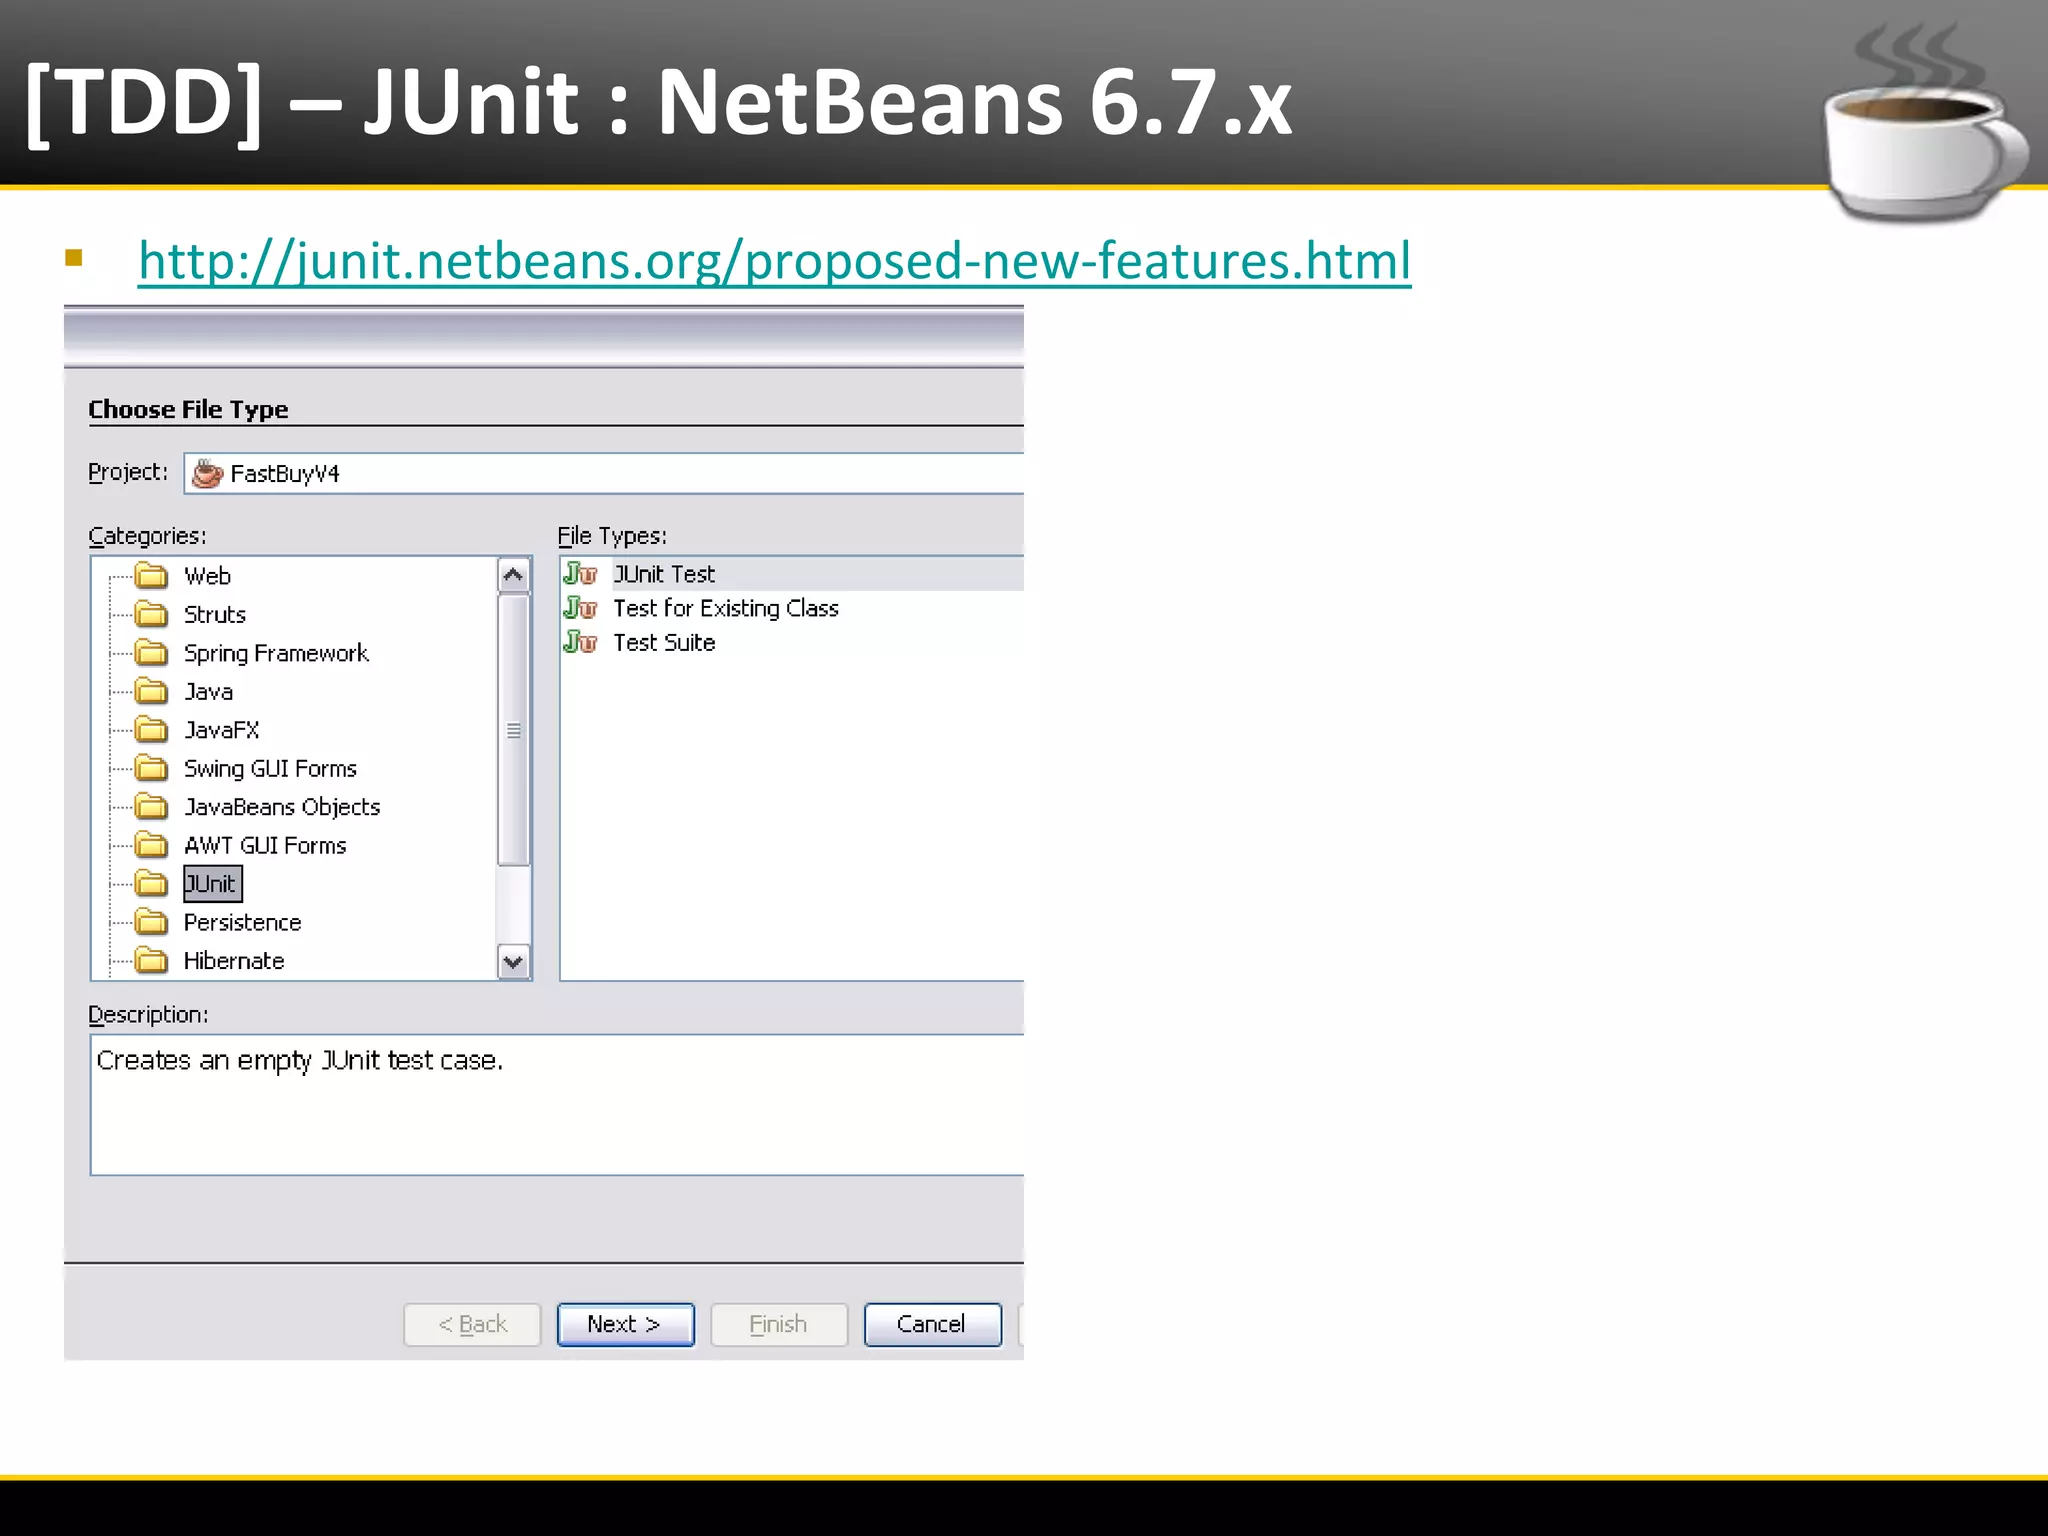Select the JavaFX category
The height and width of the screenshot is (1536, 2048).
click(221, 730)
